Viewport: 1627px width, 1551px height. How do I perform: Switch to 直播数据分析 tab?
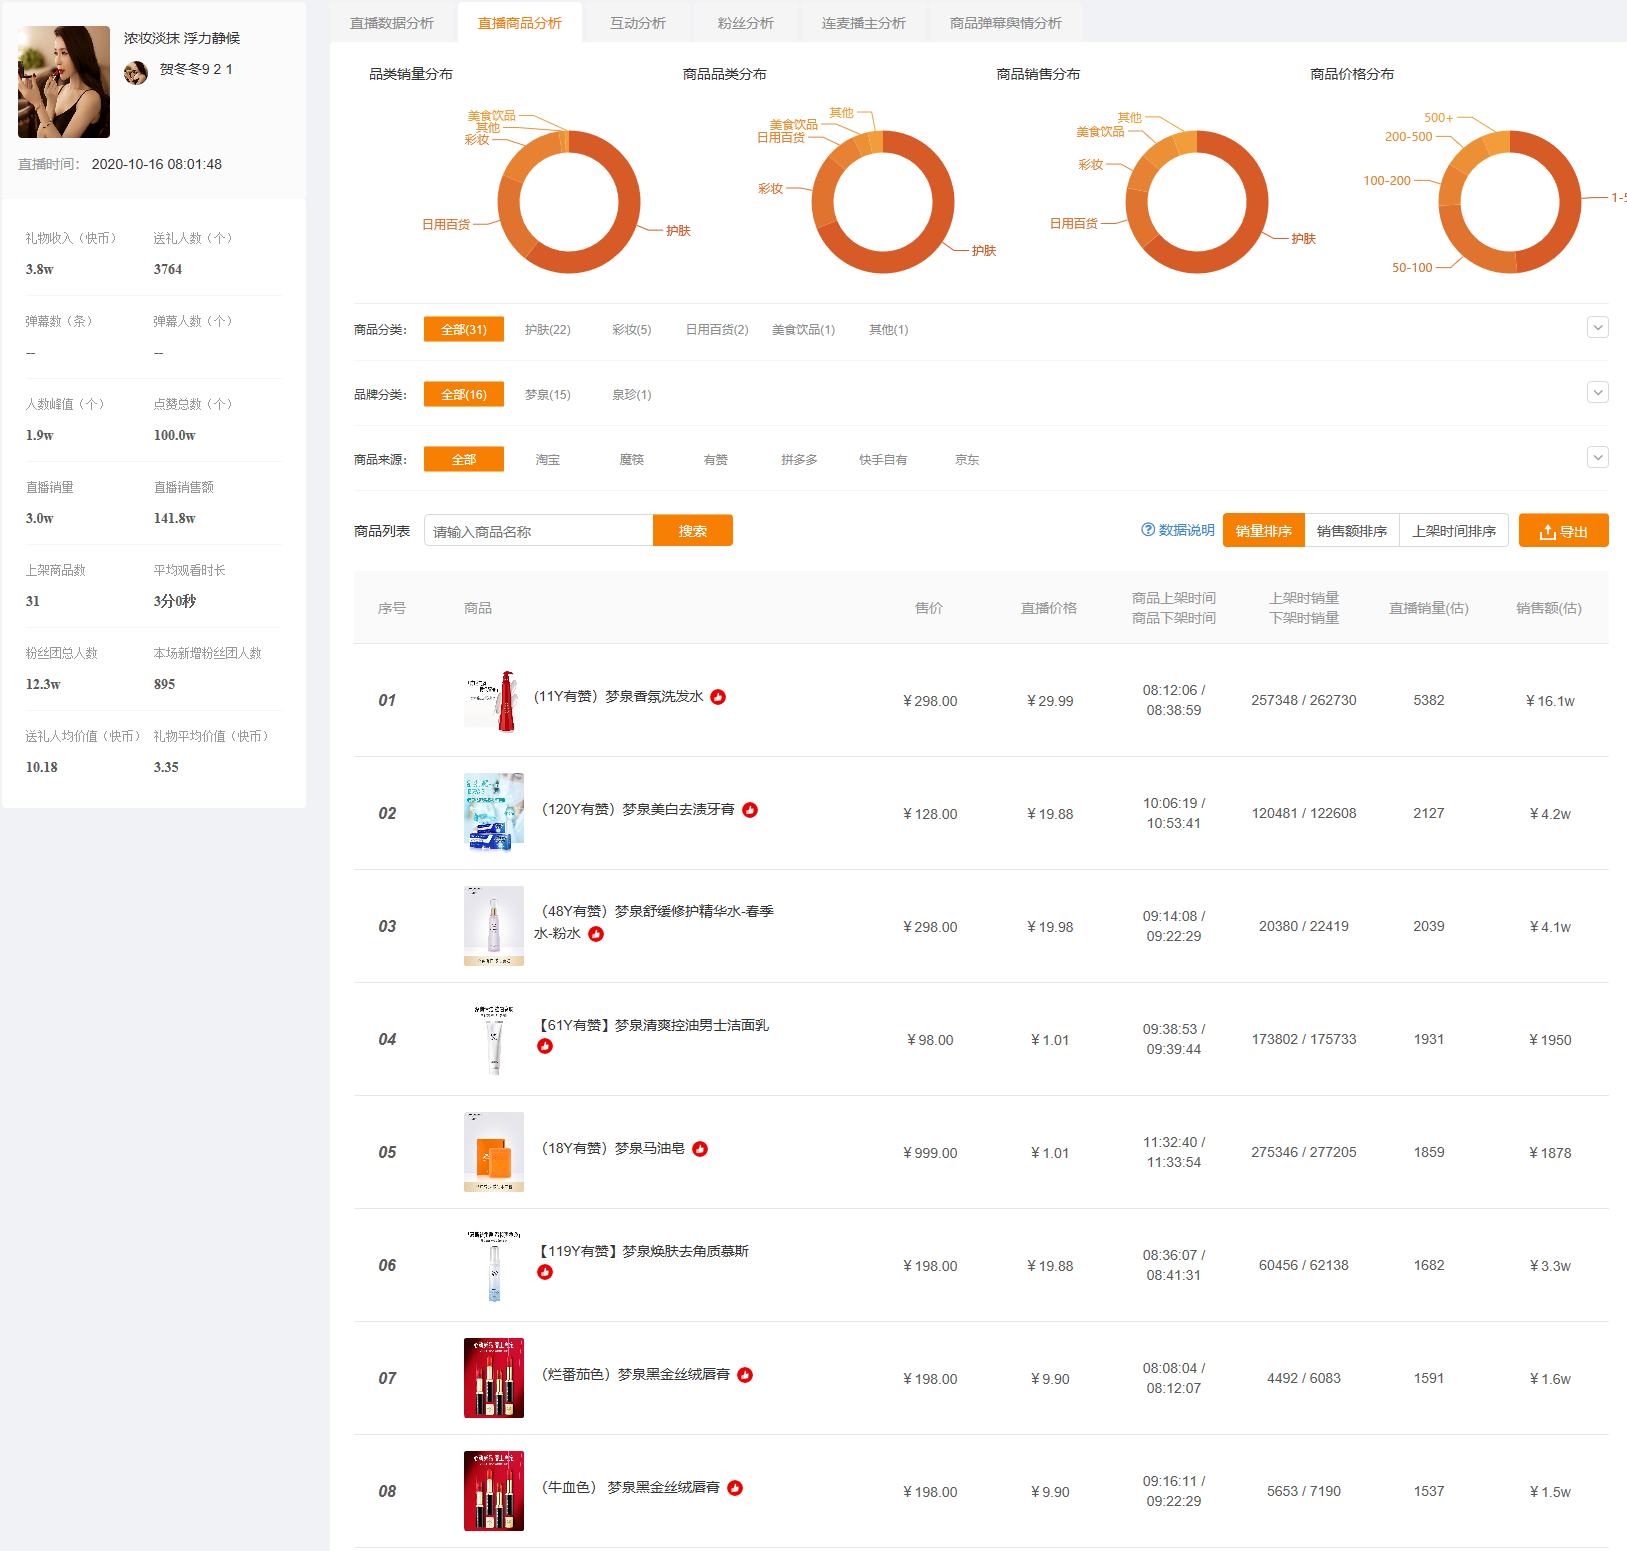[392, 23]
